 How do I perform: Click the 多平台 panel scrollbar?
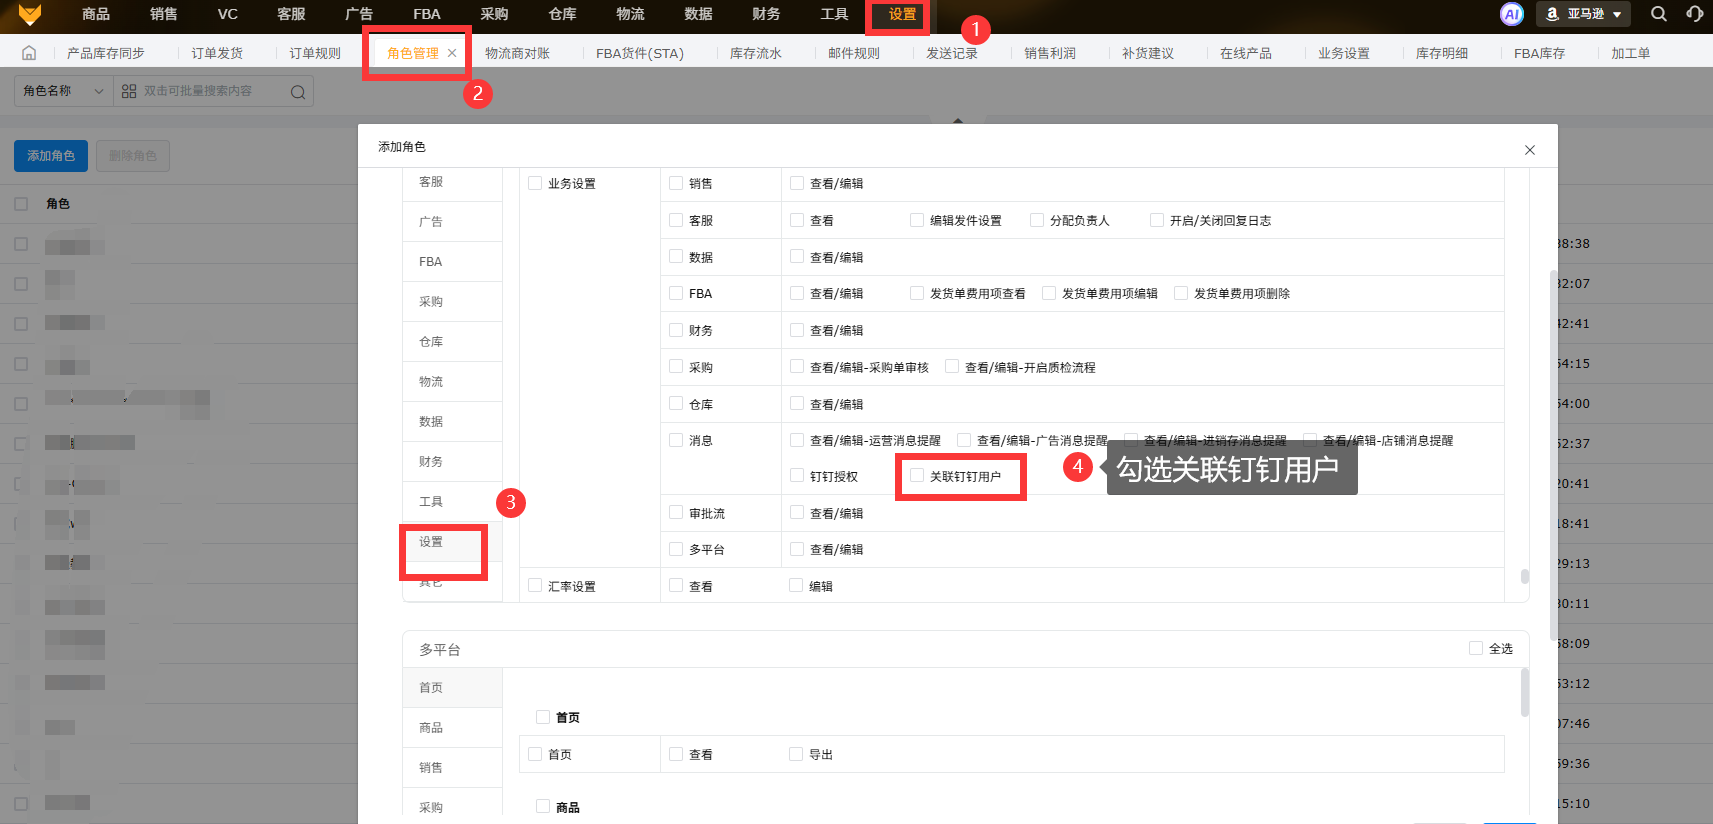tap(1524, 693)
